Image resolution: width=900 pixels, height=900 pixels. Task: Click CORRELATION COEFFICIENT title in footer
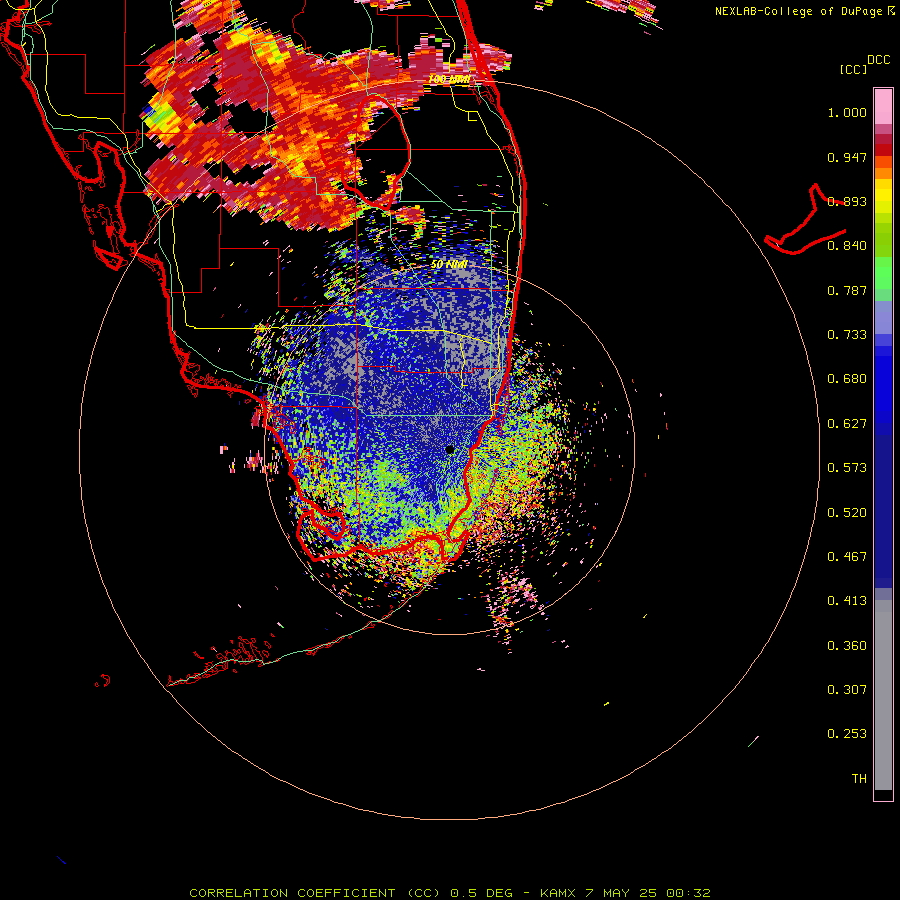pyautogui.click(x=292, y=893)
